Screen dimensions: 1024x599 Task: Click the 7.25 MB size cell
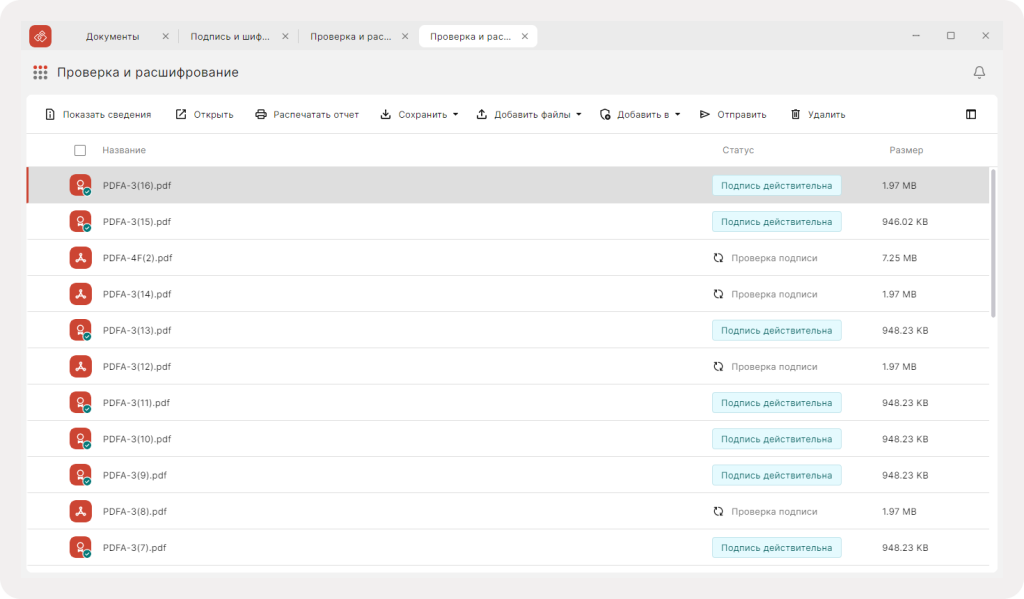[x=899, y=258]
